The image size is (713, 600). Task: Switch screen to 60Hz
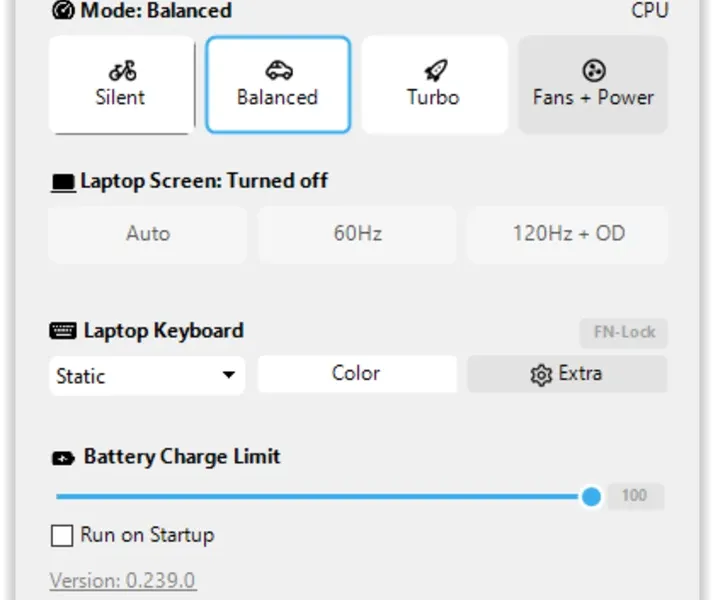coord(357,234)
